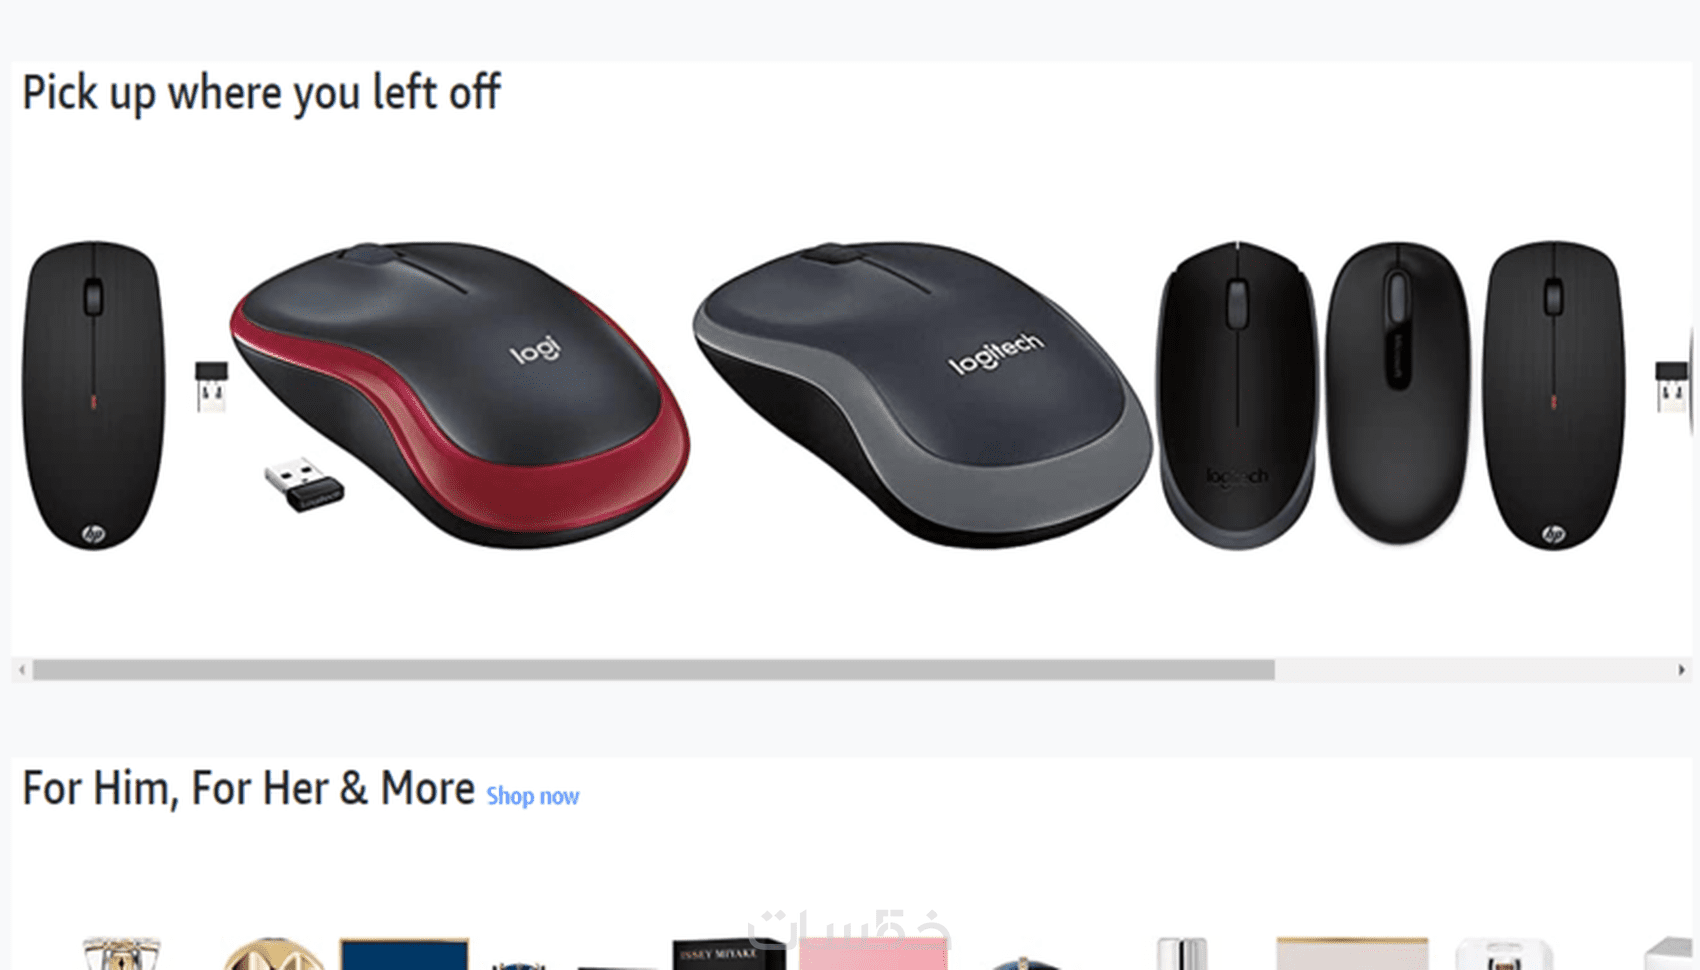The height and width of the screenshot is (970, 1700).
Task: Click the For Him, For Her & More heading
Action: (x=248, y=788)
